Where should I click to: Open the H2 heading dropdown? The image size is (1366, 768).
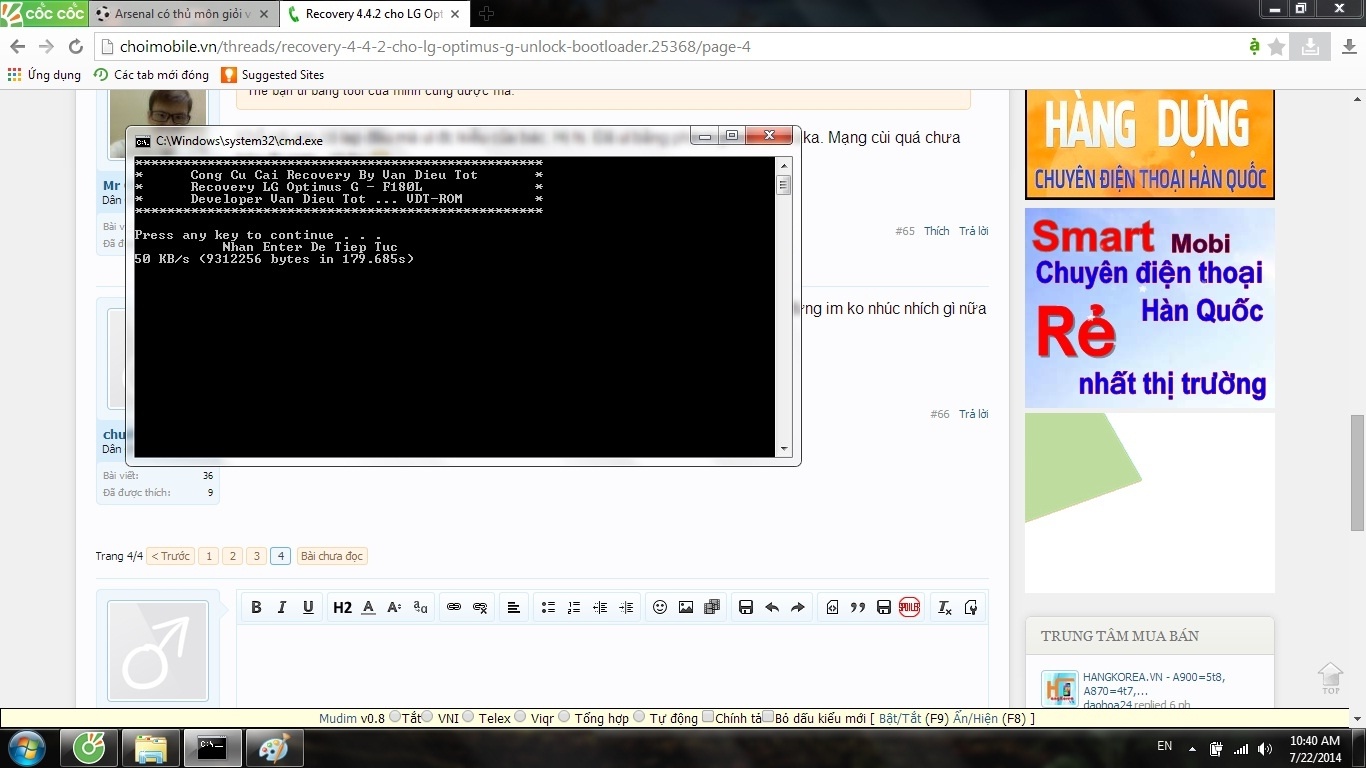[342, 607]
